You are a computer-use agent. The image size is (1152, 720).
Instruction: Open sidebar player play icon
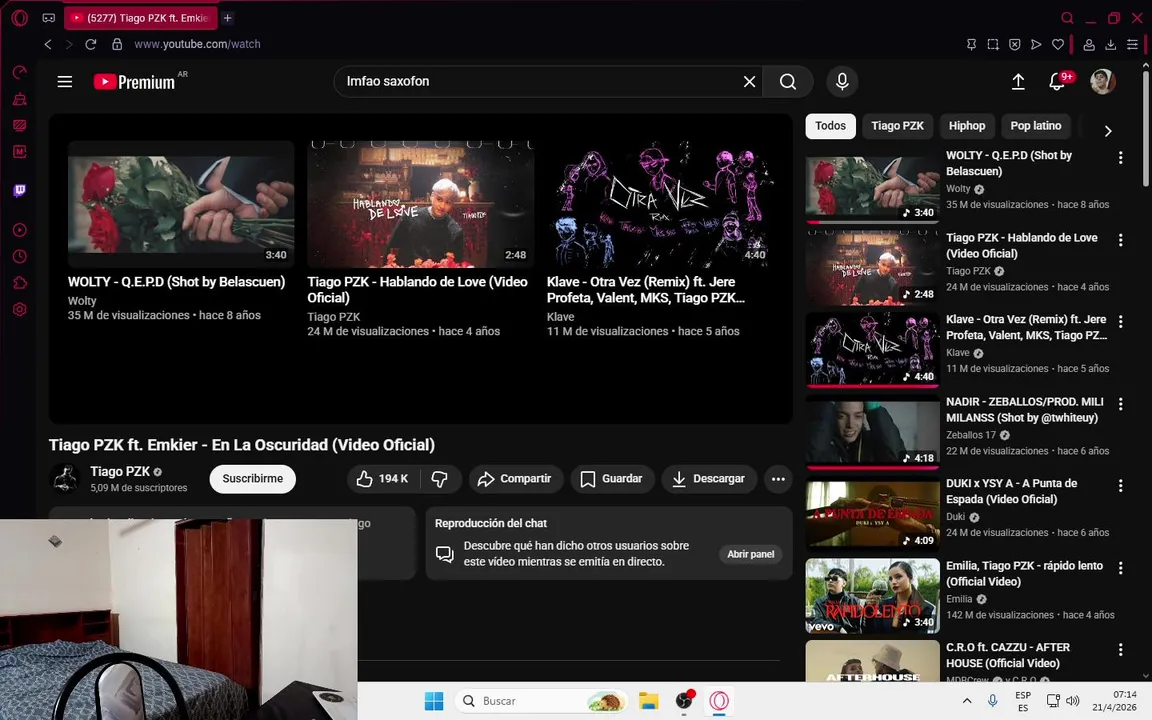[x=20, y=230]
